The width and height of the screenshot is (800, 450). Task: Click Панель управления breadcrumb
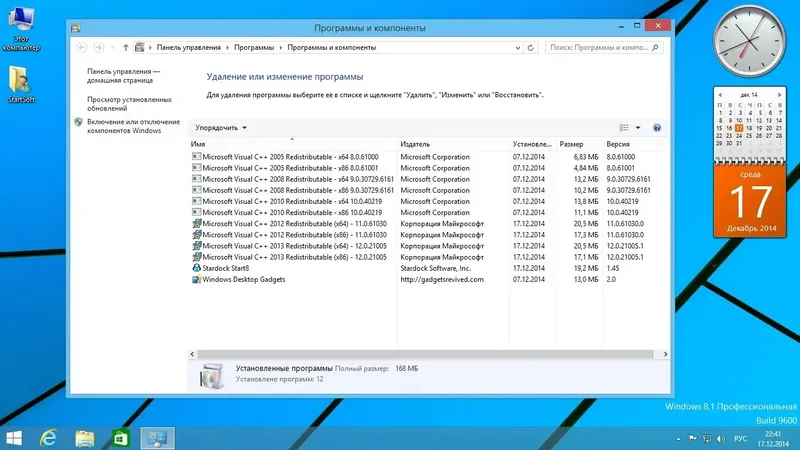point(188,47)
